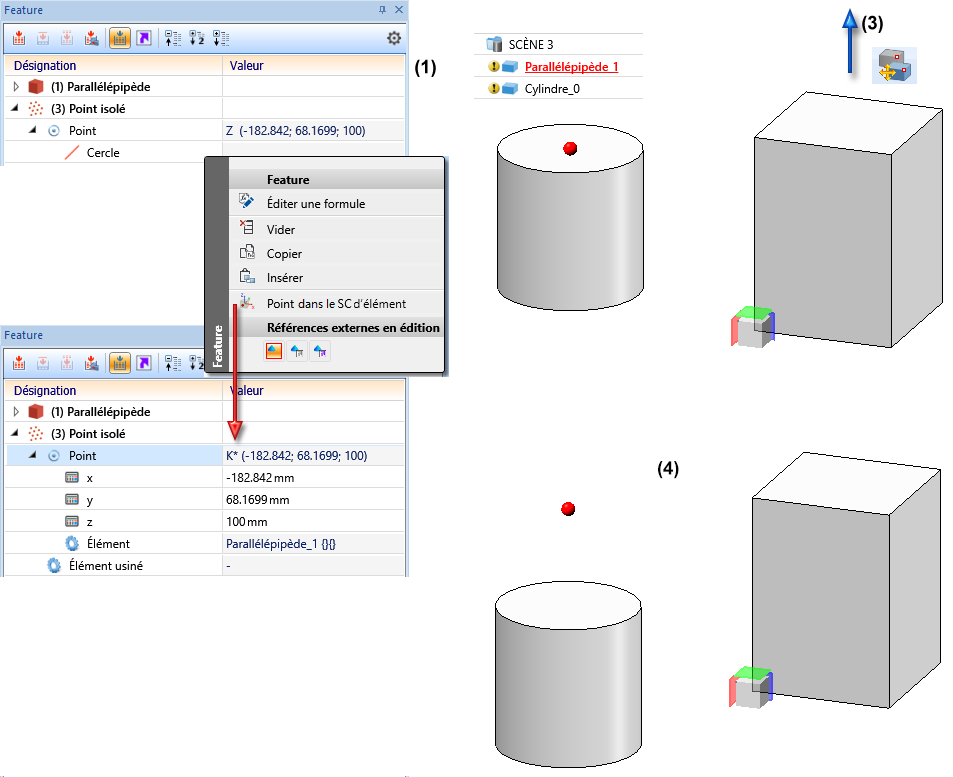
Task: Click the Copier menu icon
Action: pos(247,252)
